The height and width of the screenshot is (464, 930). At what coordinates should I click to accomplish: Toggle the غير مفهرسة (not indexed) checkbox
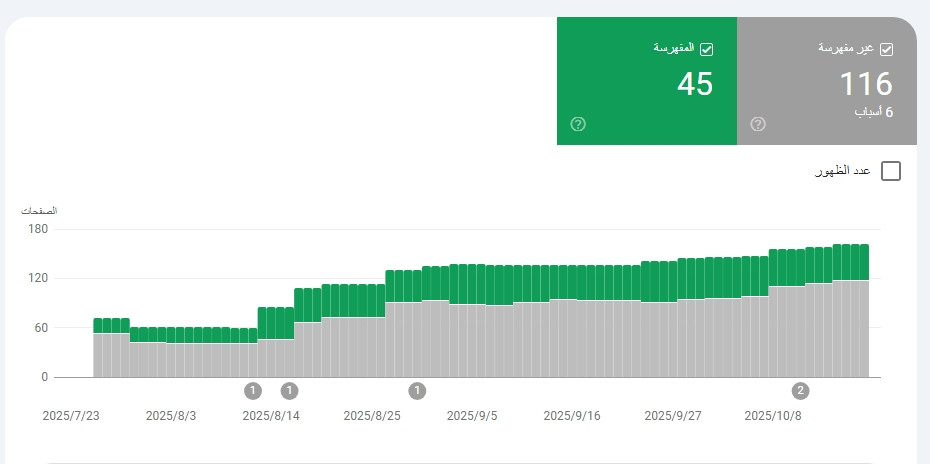[886, 48]
